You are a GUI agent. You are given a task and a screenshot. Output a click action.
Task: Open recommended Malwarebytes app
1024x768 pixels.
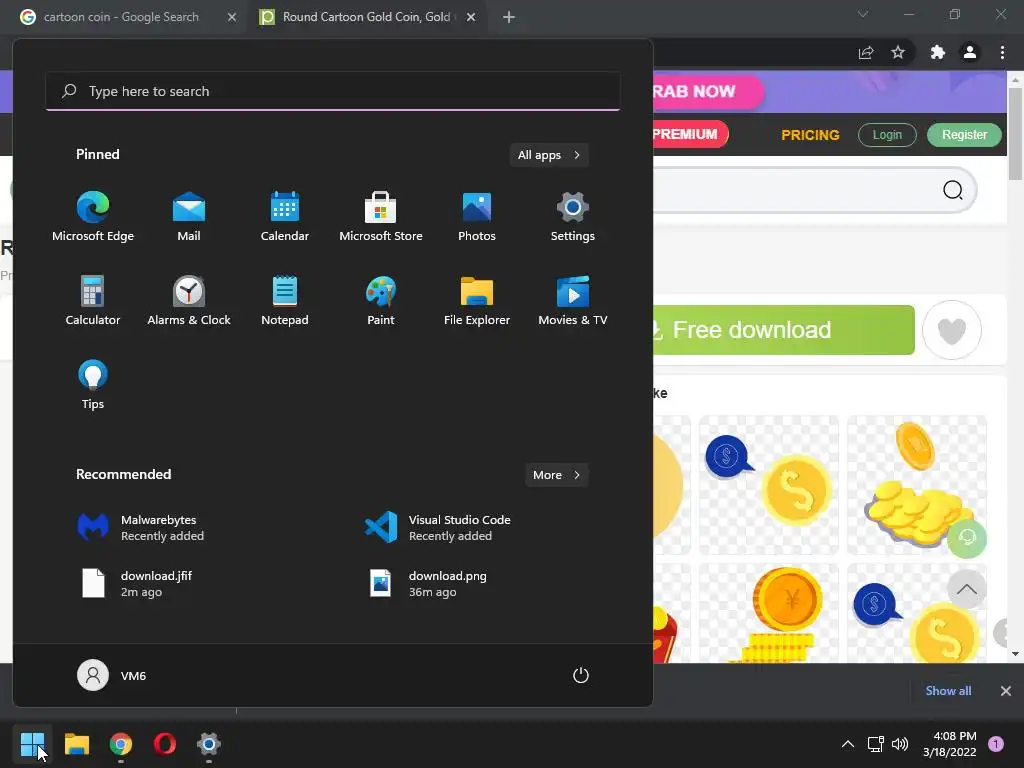[140, 528]
